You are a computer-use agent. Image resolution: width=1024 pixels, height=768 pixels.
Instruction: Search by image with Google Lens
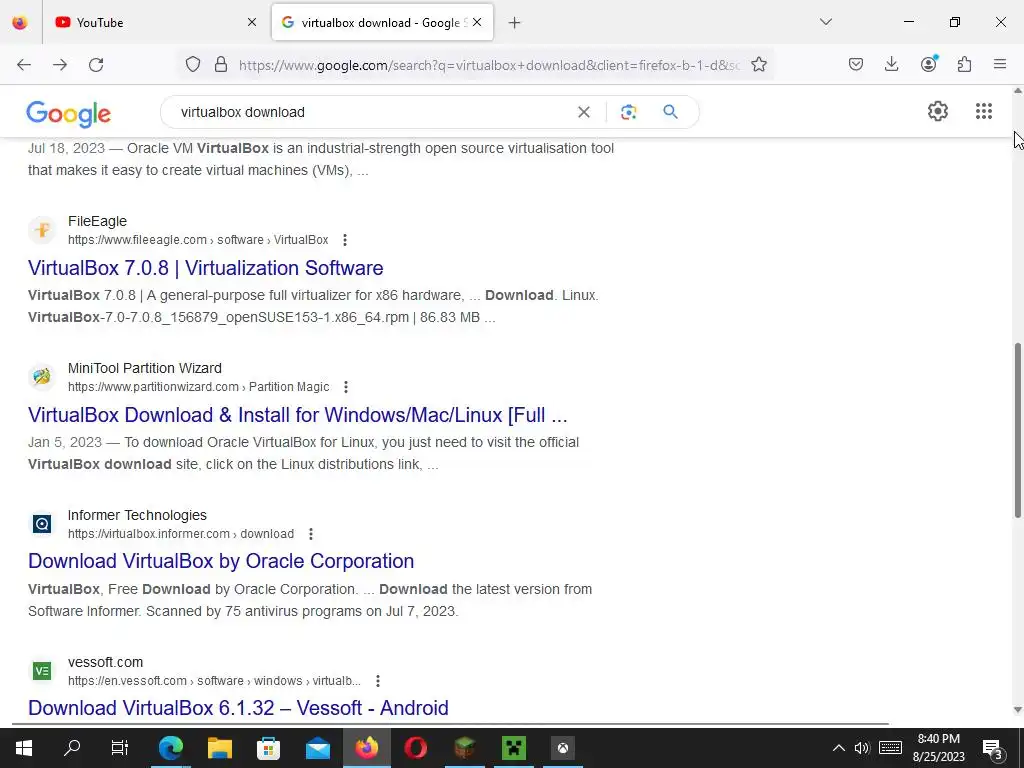628,112
